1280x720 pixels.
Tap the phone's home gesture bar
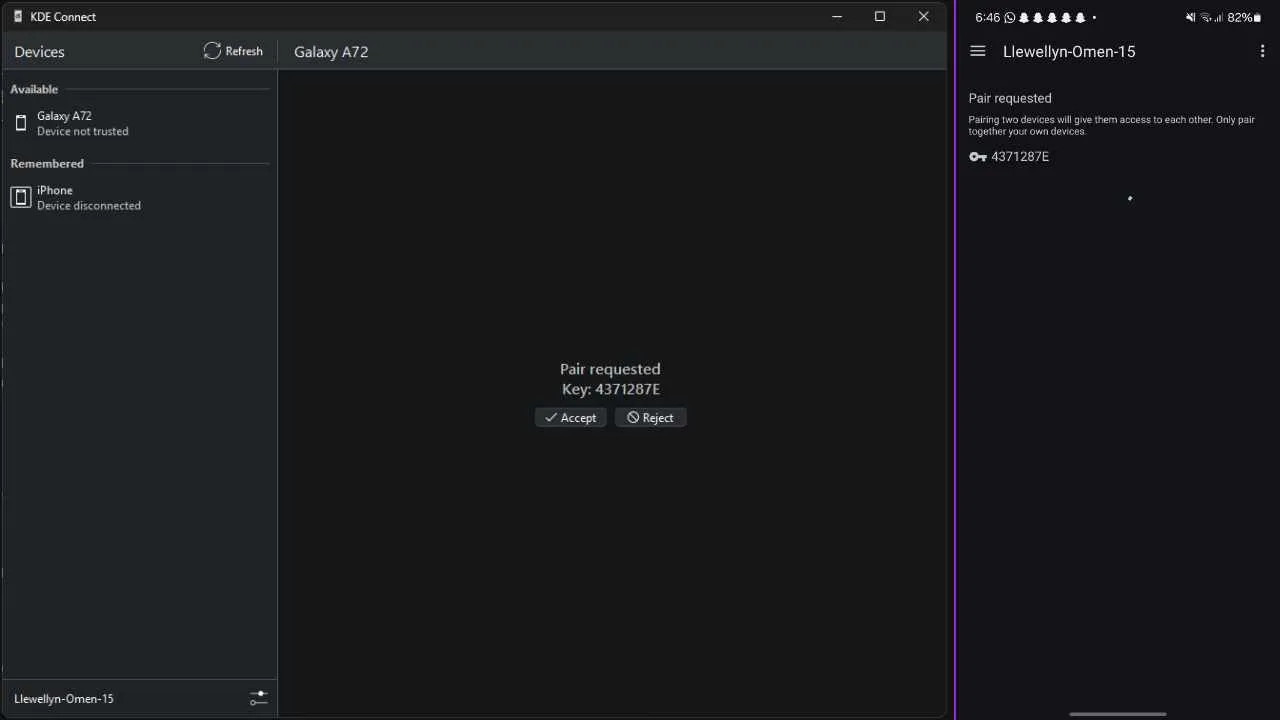(x=1117, y=714)
